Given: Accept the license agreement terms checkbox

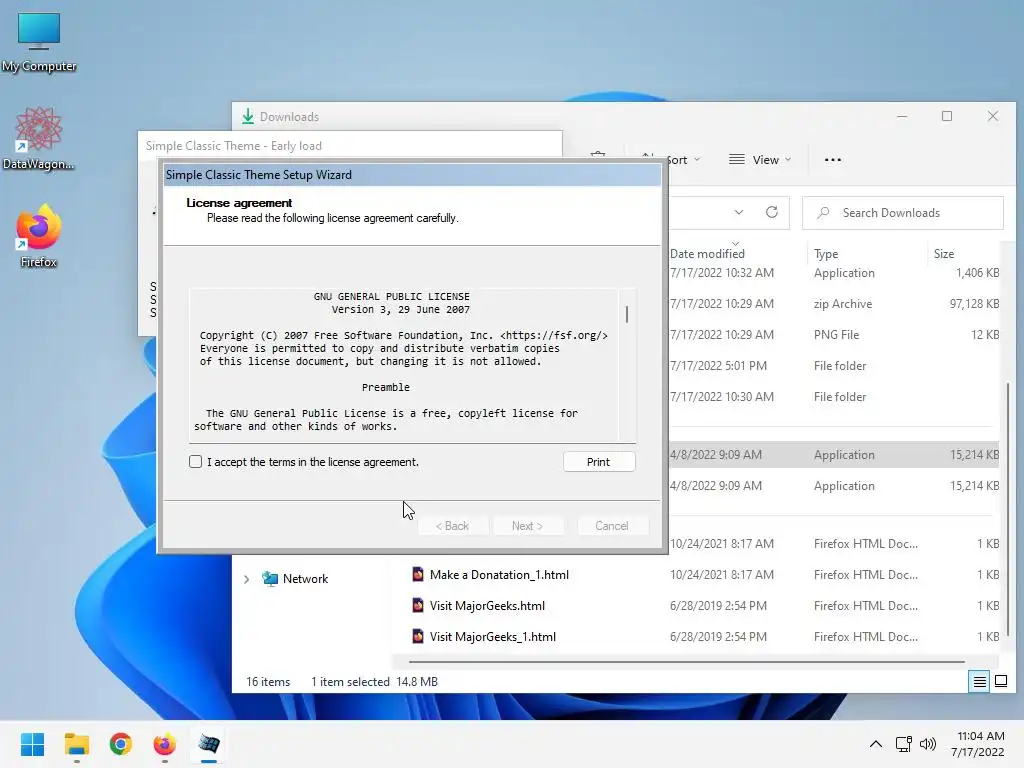Looking at the screenshot, I should click(x=195, y=462).
